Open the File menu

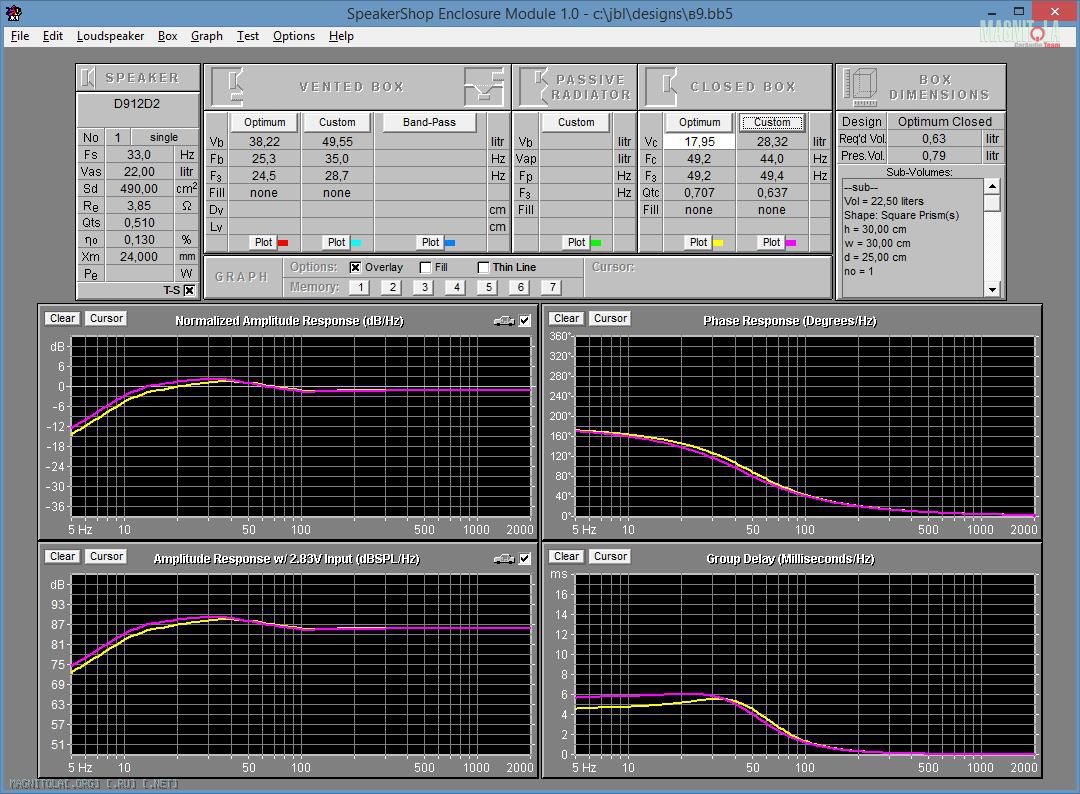[x=20, y=36]
